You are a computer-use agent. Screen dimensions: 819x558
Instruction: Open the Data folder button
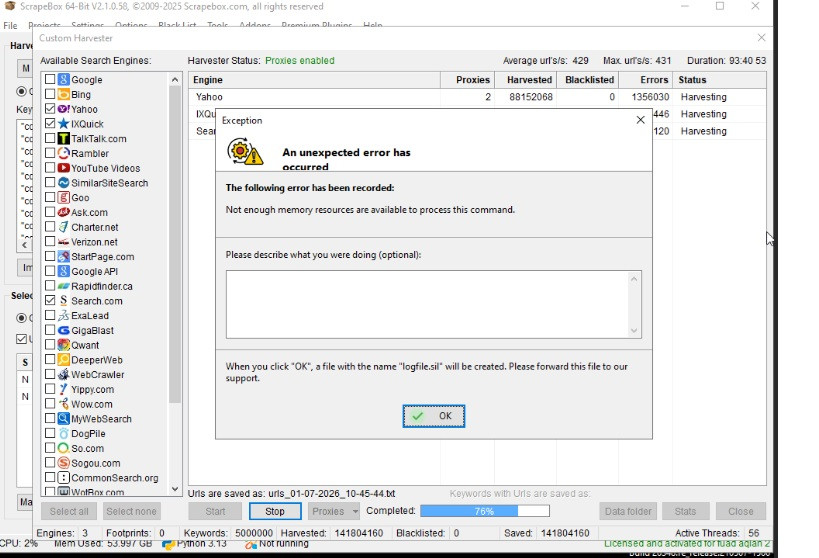(x=628, y=511)
